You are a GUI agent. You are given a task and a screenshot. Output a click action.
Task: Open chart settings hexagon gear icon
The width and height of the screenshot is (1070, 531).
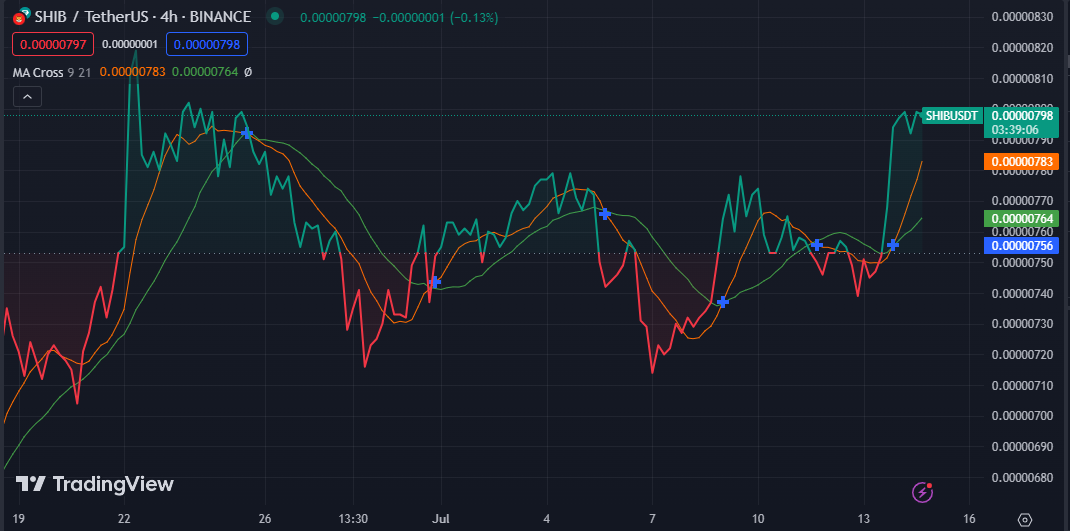[1025, 520]
